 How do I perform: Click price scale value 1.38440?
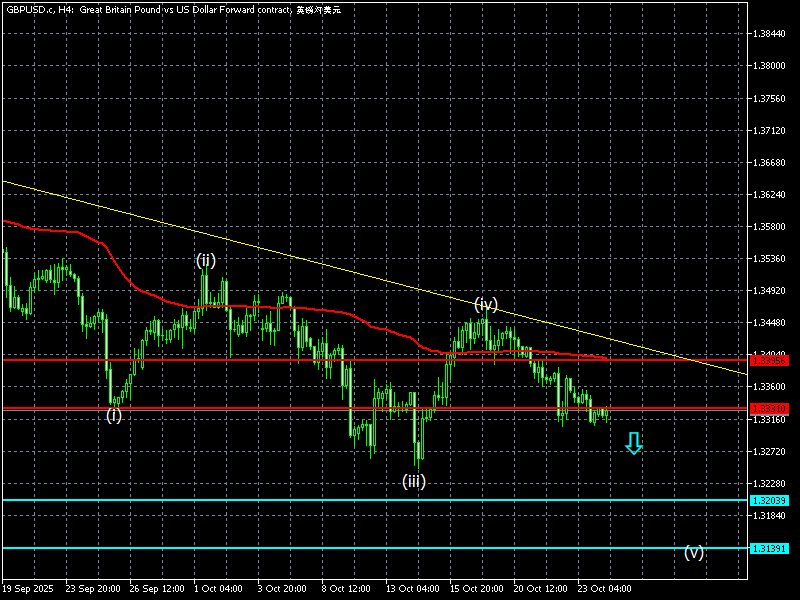(769, 34)
